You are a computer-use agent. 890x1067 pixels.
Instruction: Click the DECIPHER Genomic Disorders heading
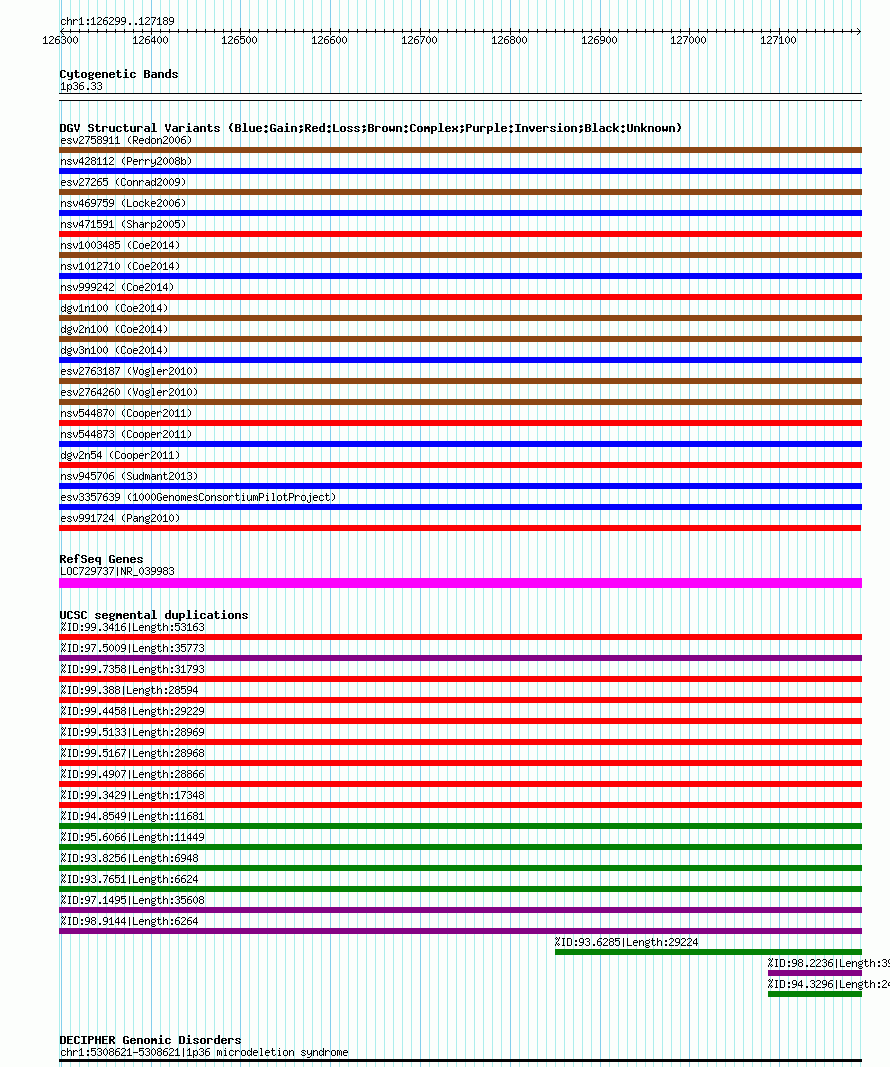(x=150, y=1040)
